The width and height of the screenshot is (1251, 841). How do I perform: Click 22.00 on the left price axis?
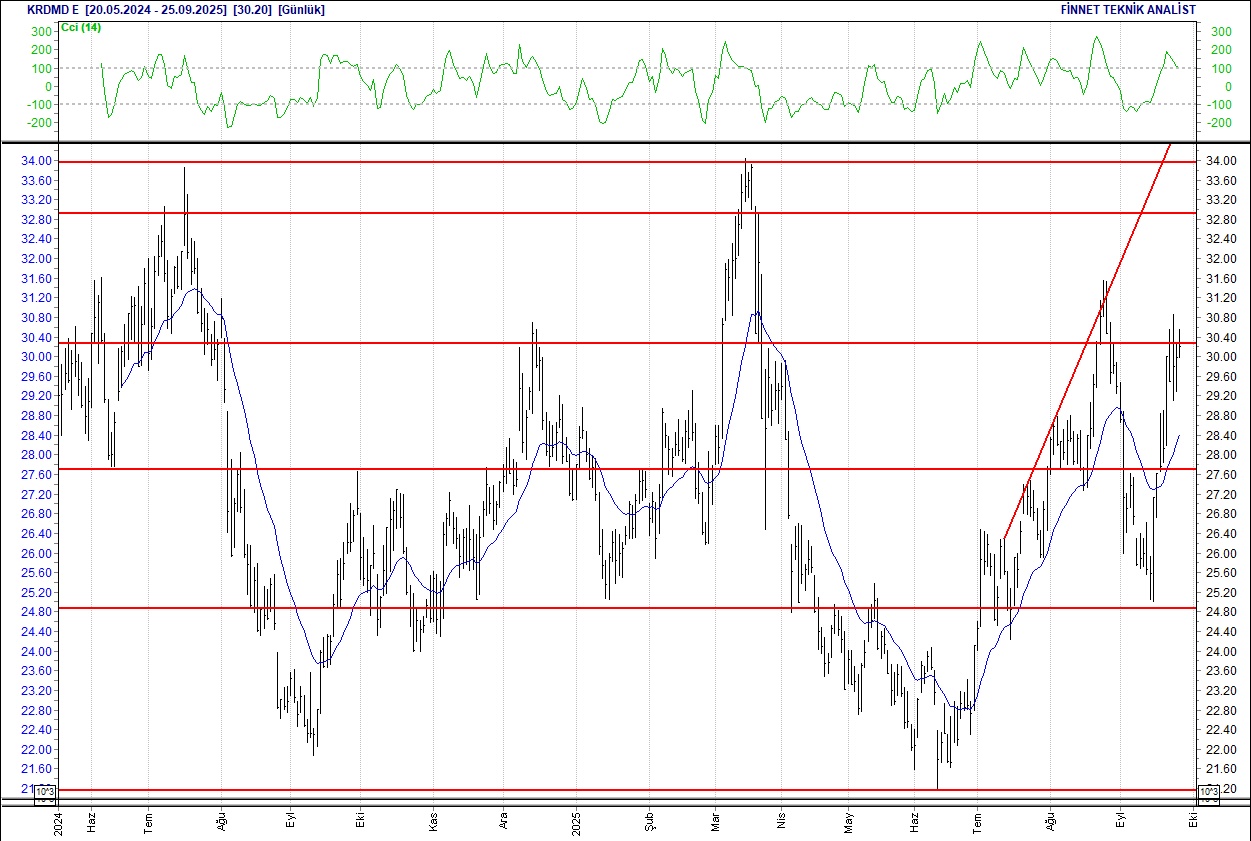37,749
